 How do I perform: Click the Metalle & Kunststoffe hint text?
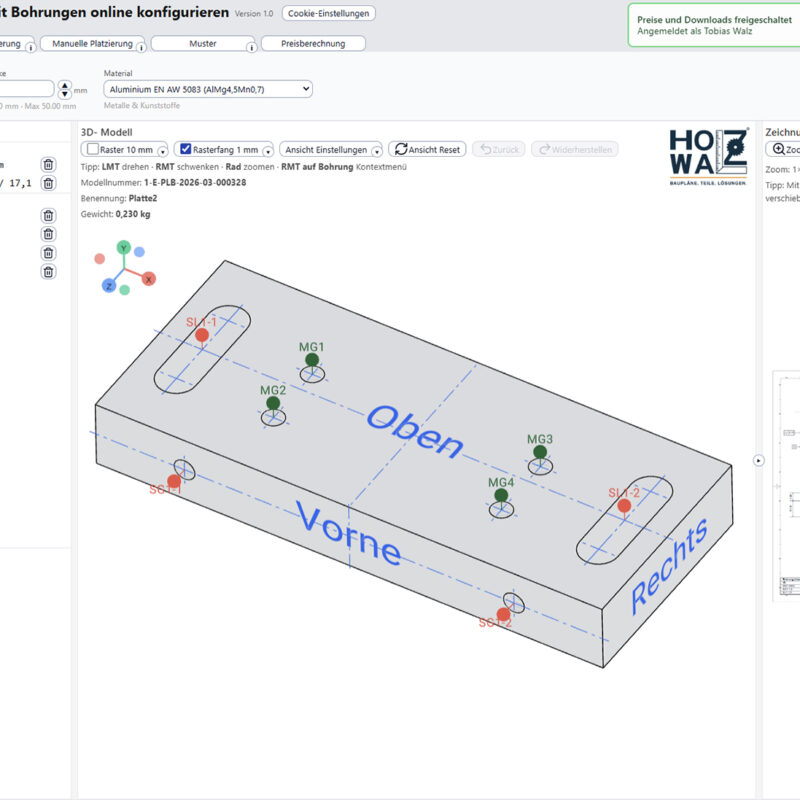142,106
